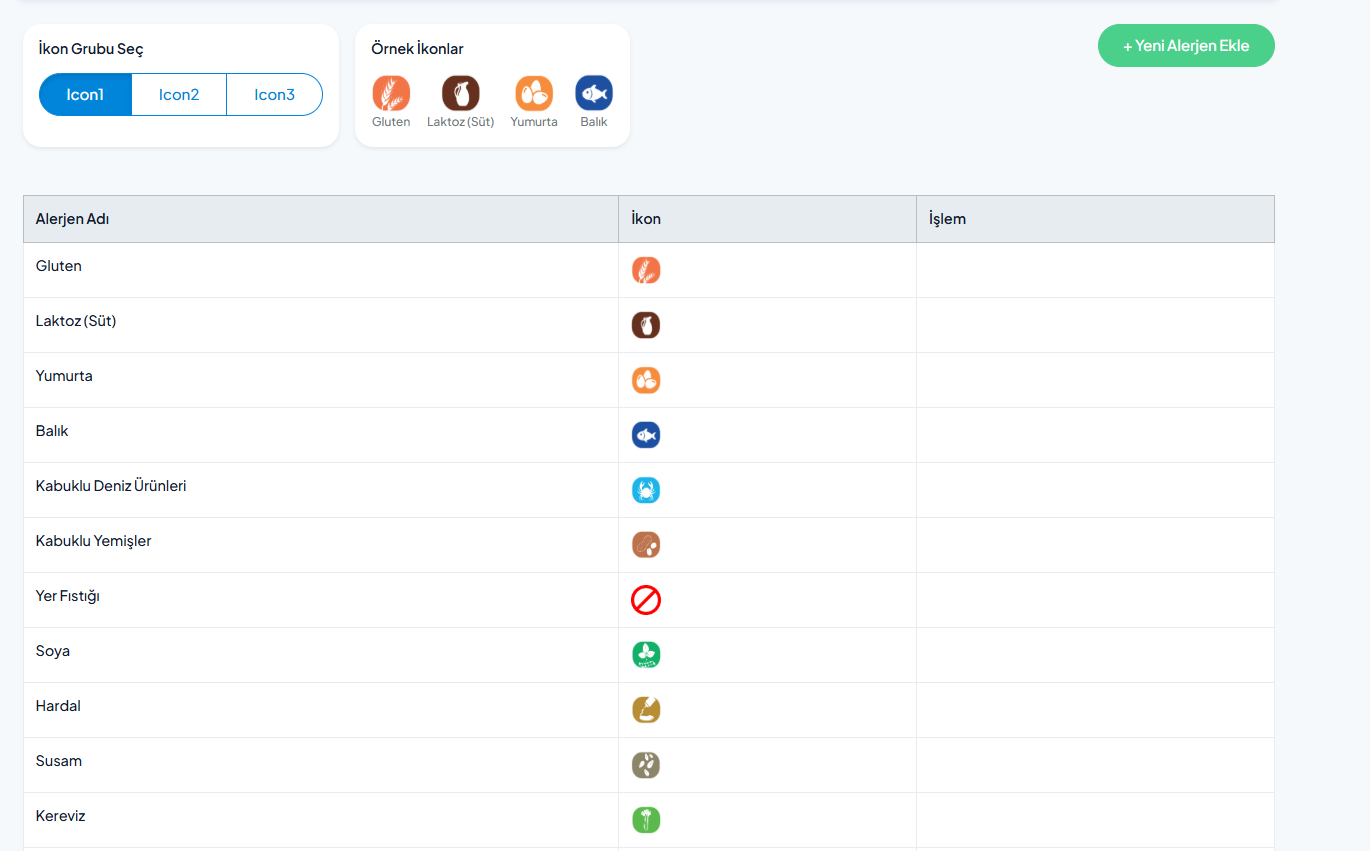The image size is (1370, 851).
Task: Click the wheat icon in Gluten row
Action: click(646, 270)
